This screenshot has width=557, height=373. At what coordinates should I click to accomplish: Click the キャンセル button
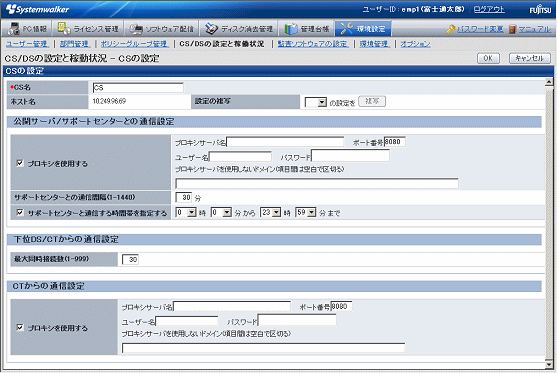click(x=530, y=58)
